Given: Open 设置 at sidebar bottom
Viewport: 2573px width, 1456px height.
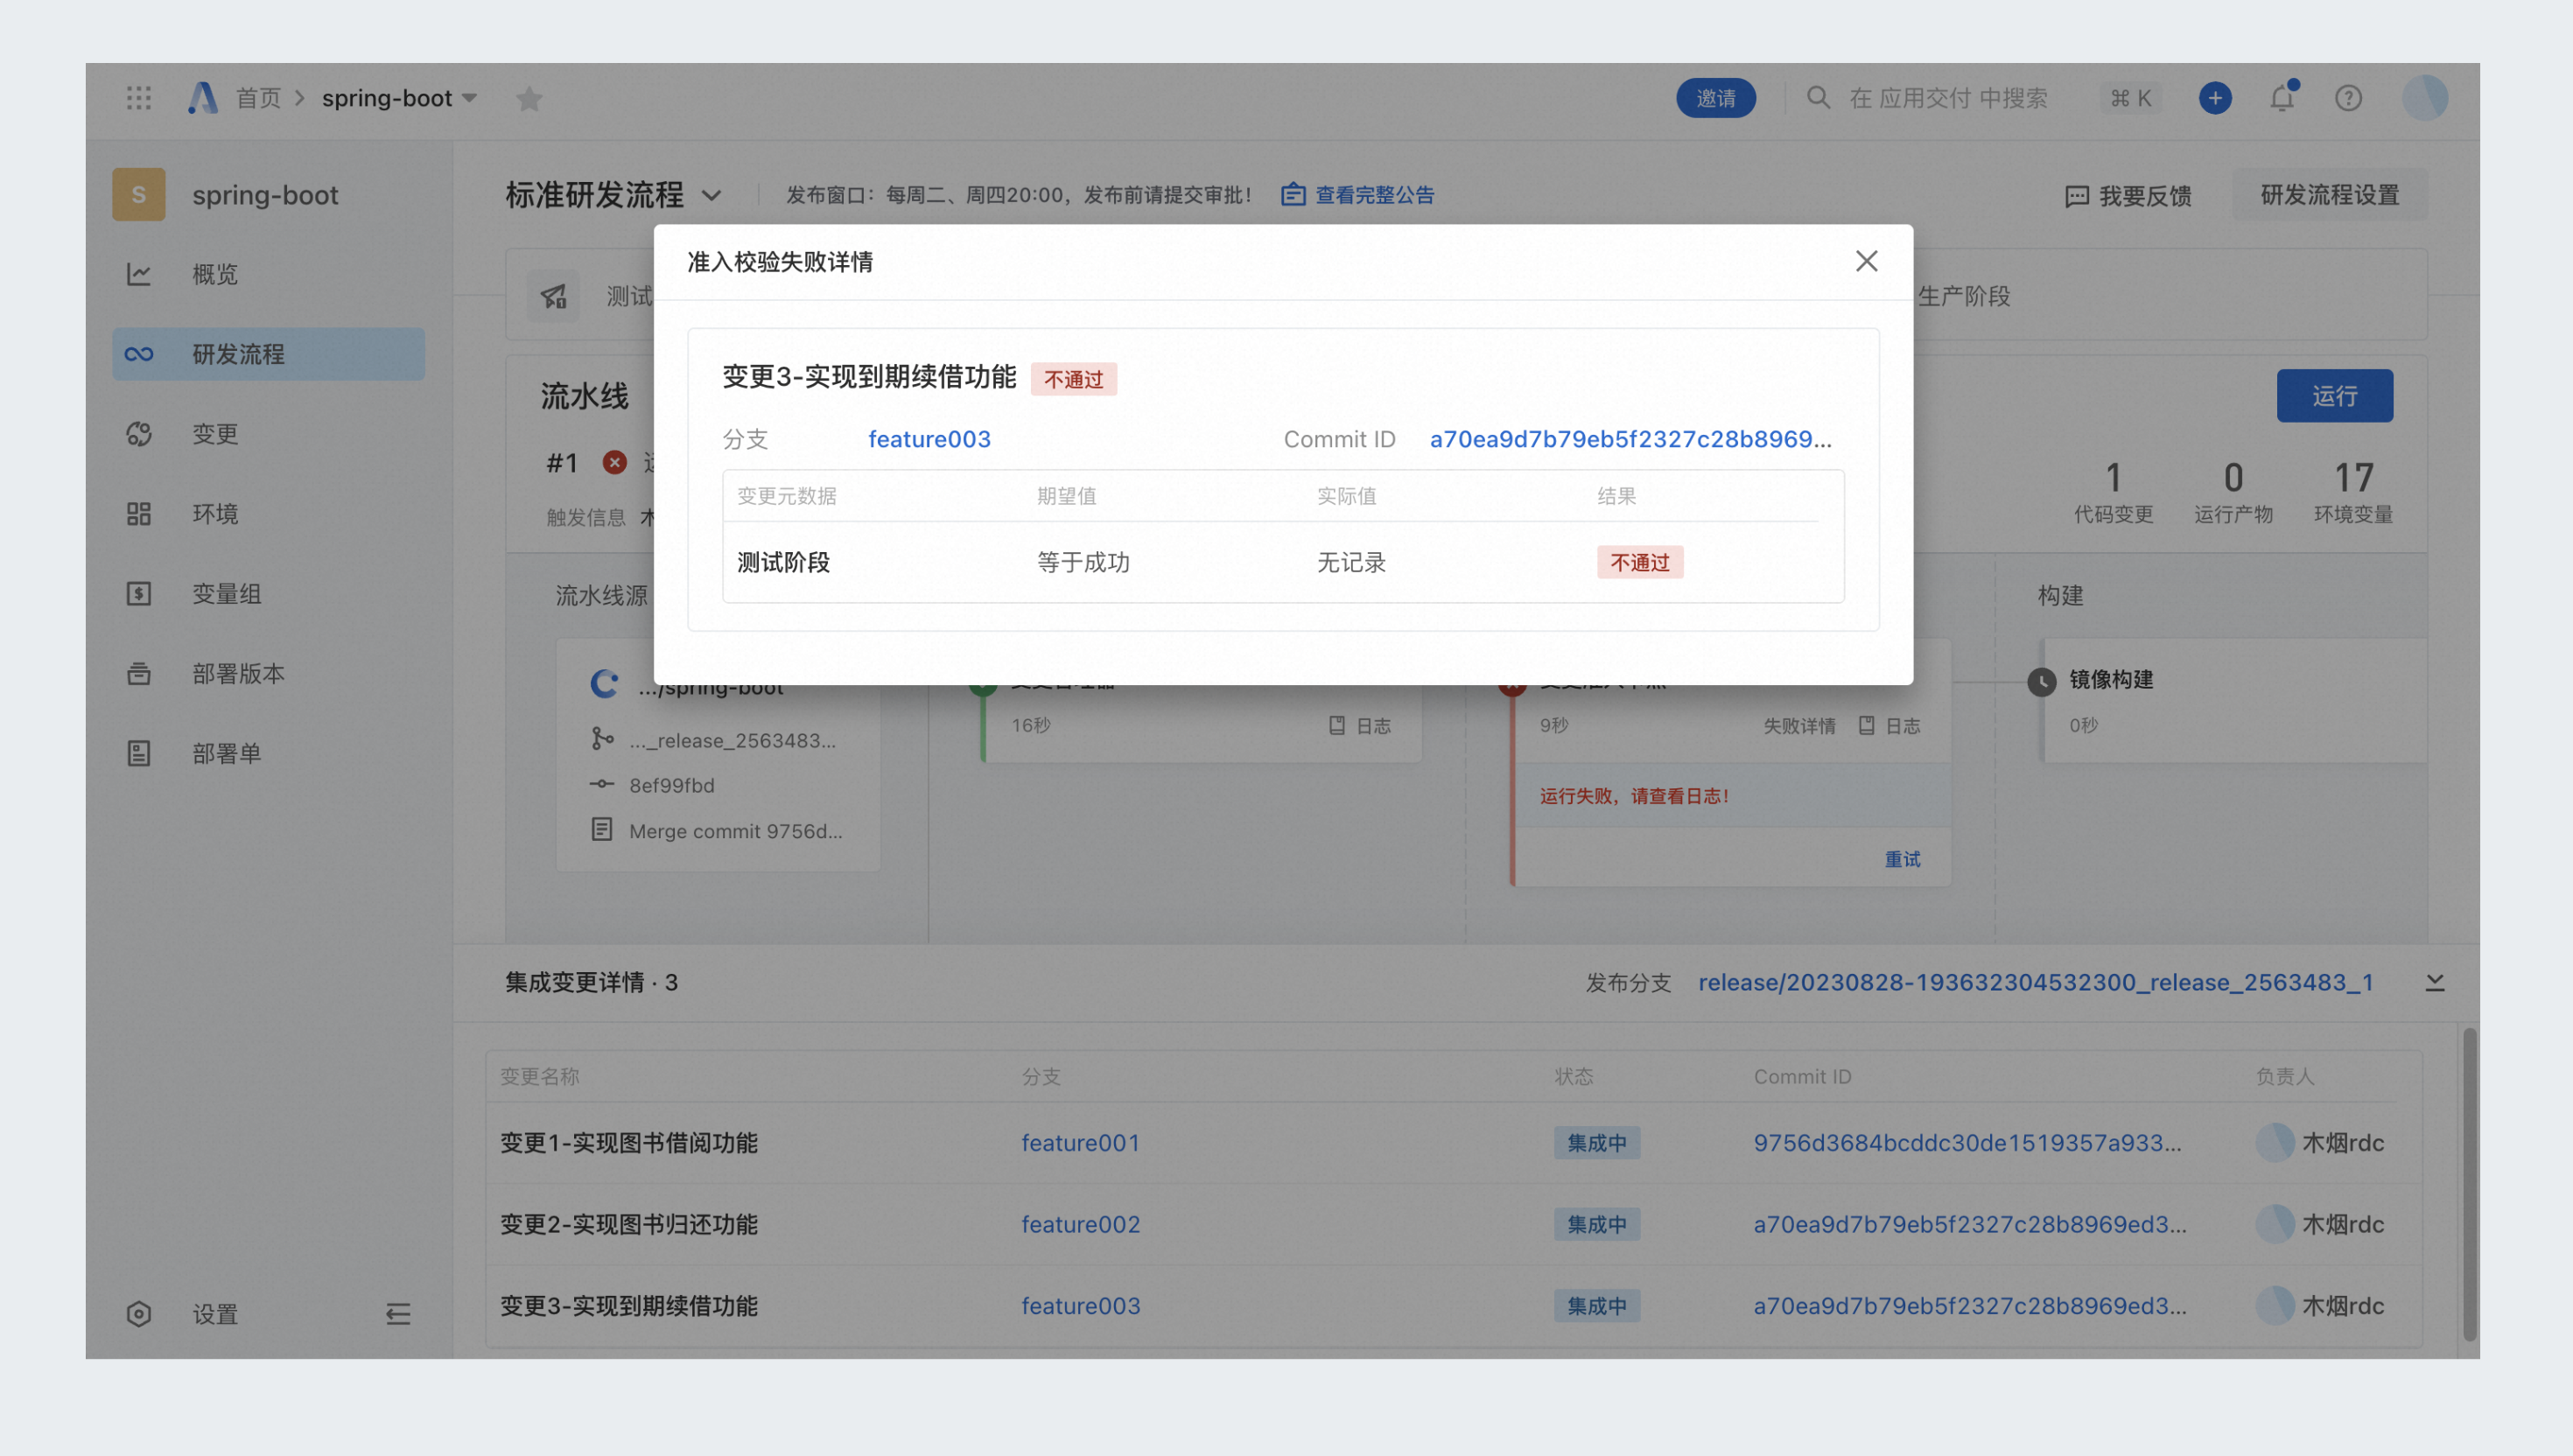Looking at the screenshot, I should pyautogui.click(x=215, y=1314).
